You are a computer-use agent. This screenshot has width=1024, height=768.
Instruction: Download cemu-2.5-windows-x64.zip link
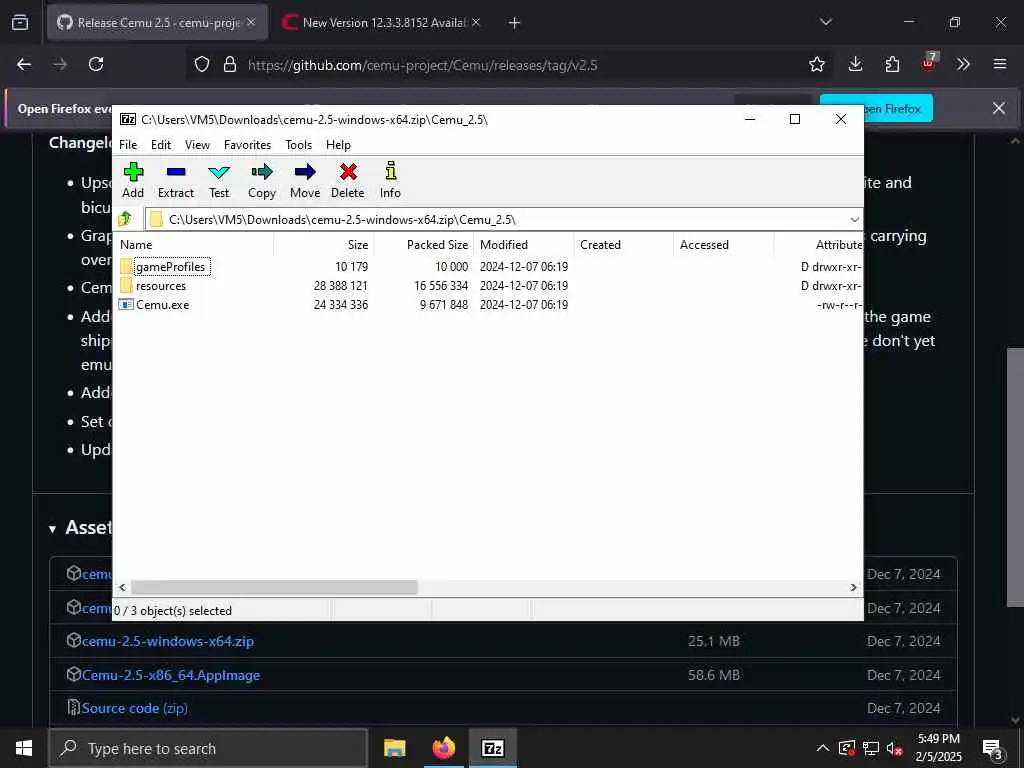coord(168,641)
